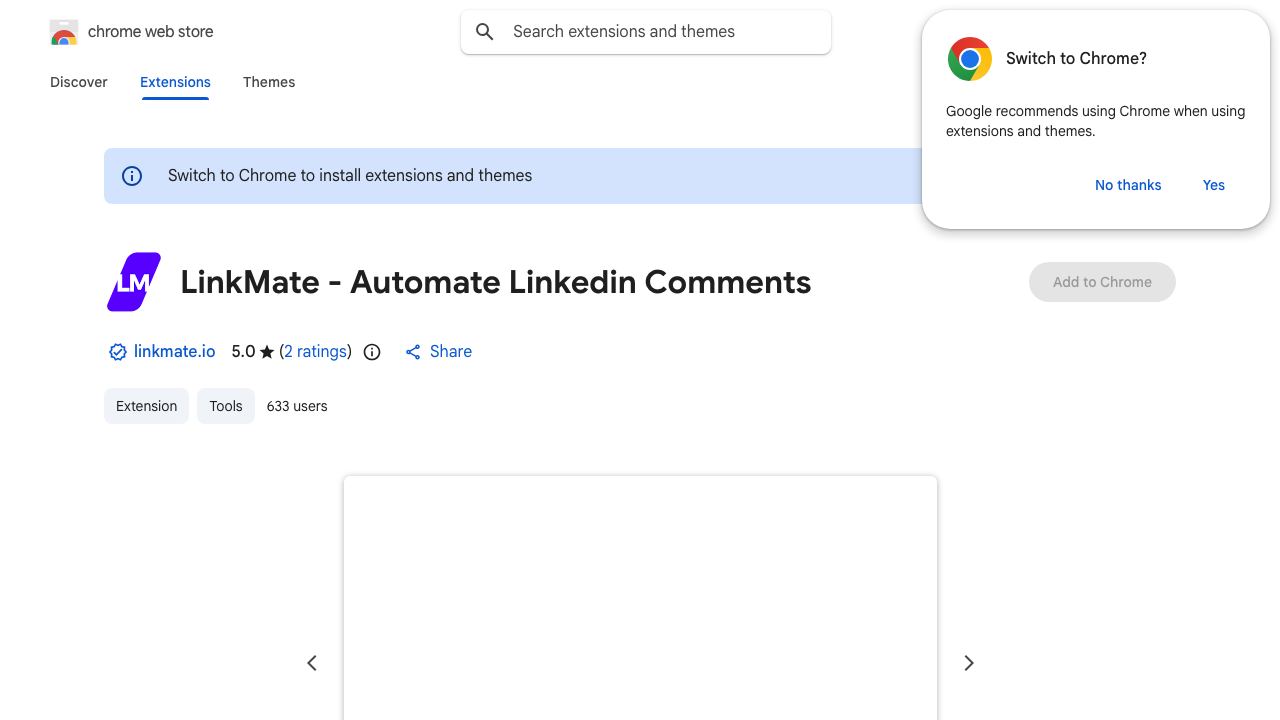The width and height of the screenshot is (1280, 720).
Task: Click the info icon in the blue banner
Action: click(132, 176)
